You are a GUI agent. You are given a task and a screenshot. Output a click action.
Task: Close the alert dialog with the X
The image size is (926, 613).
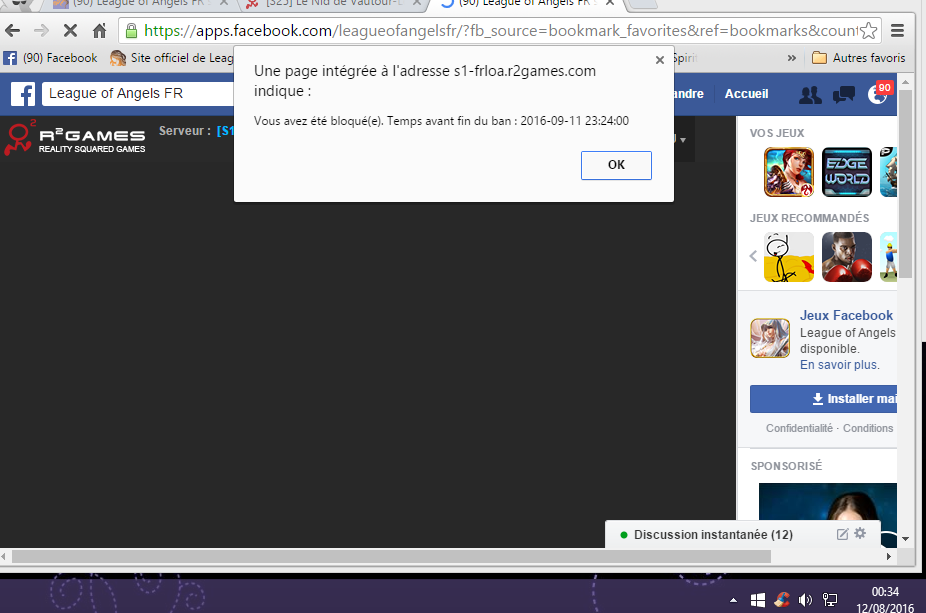coord(659,60)
